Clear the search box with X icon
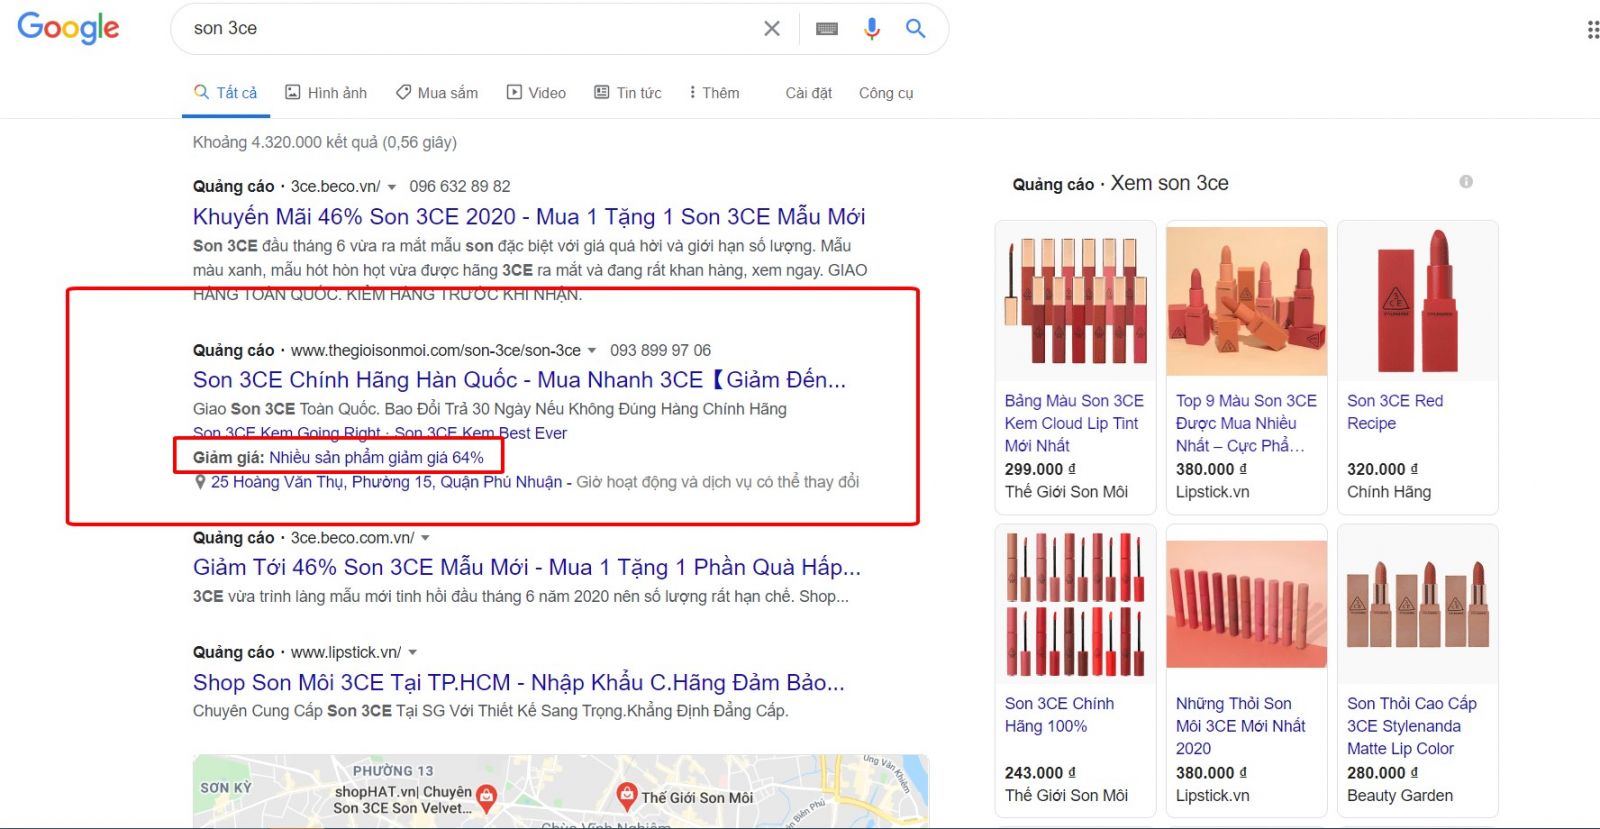This screenshot has width=1600, height=829. pos(772,29)
